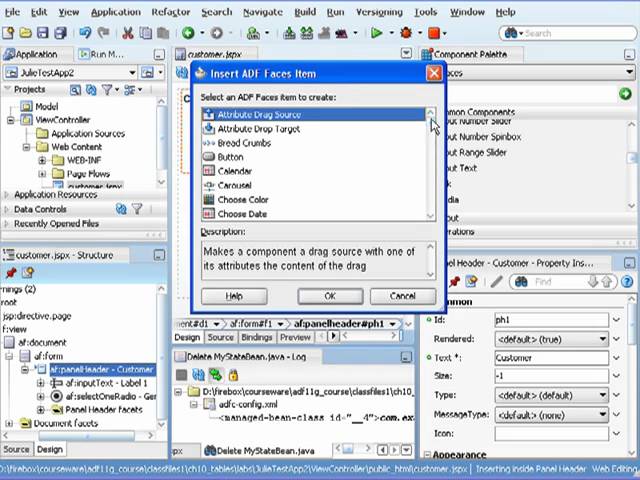Screen dimensions: 640x480
Task: Select the Preview editor tab
Action: click(x=295, y=337)
